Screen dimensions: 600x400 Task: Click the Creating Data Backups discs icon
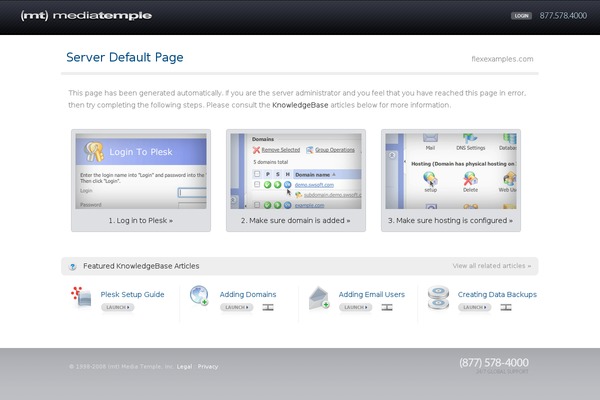pyautogui.click(x=438, y=297)
